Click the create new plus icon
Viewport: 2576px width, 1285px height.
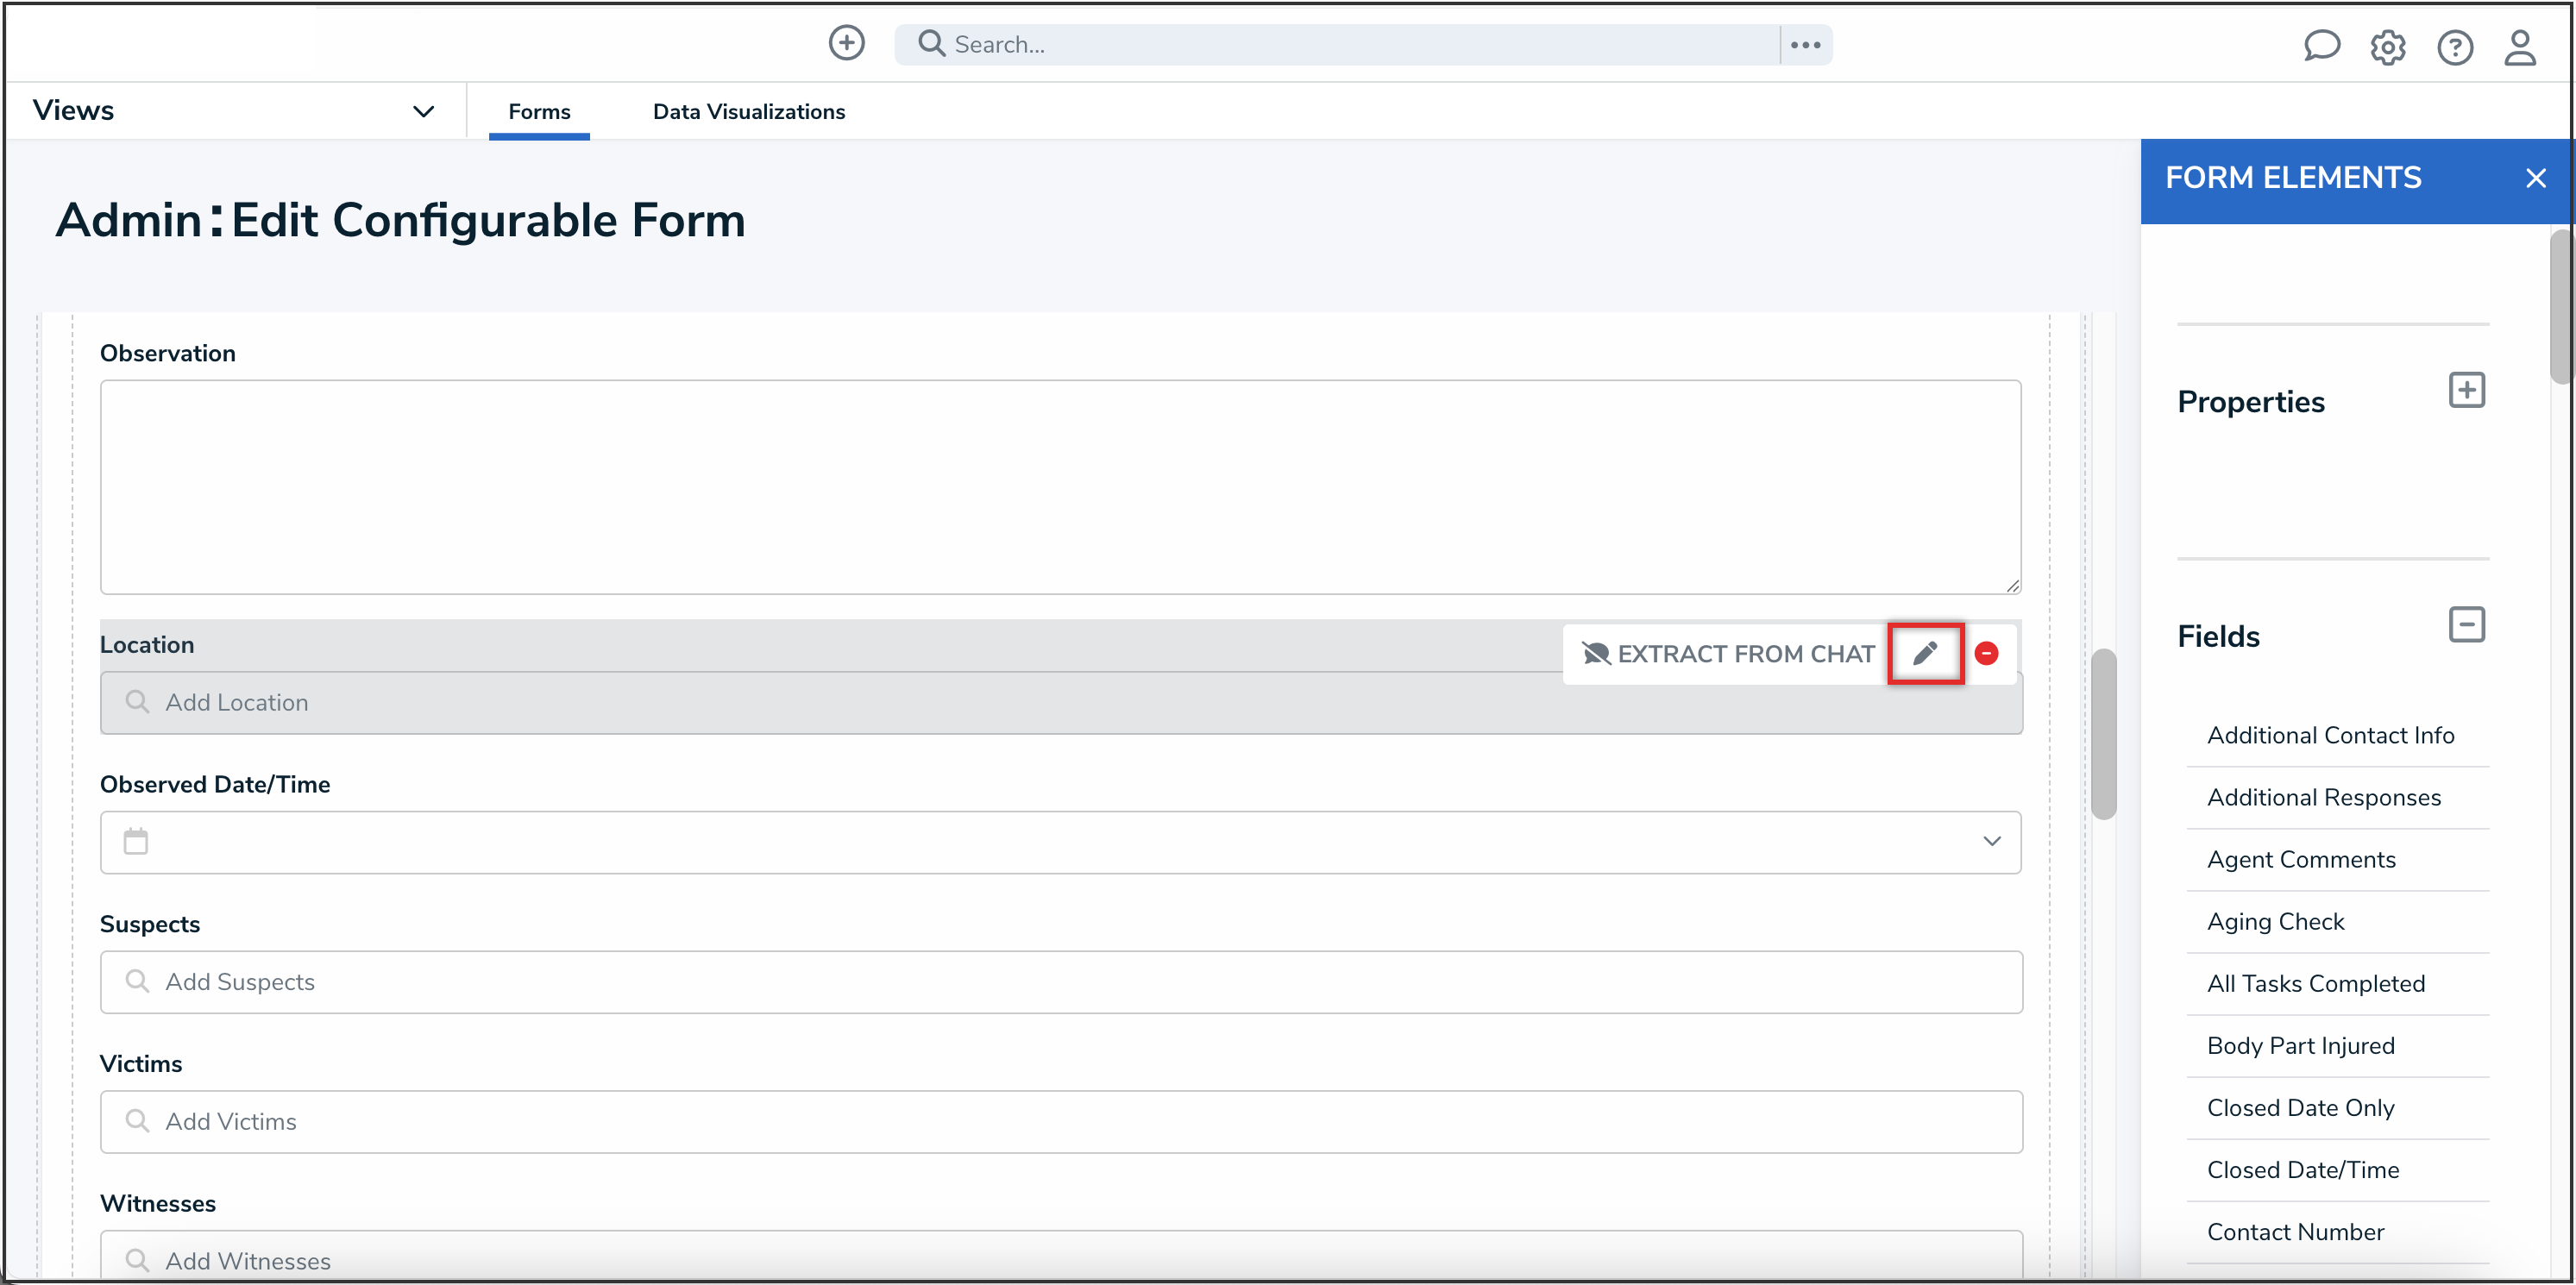[x=846, y=43]
